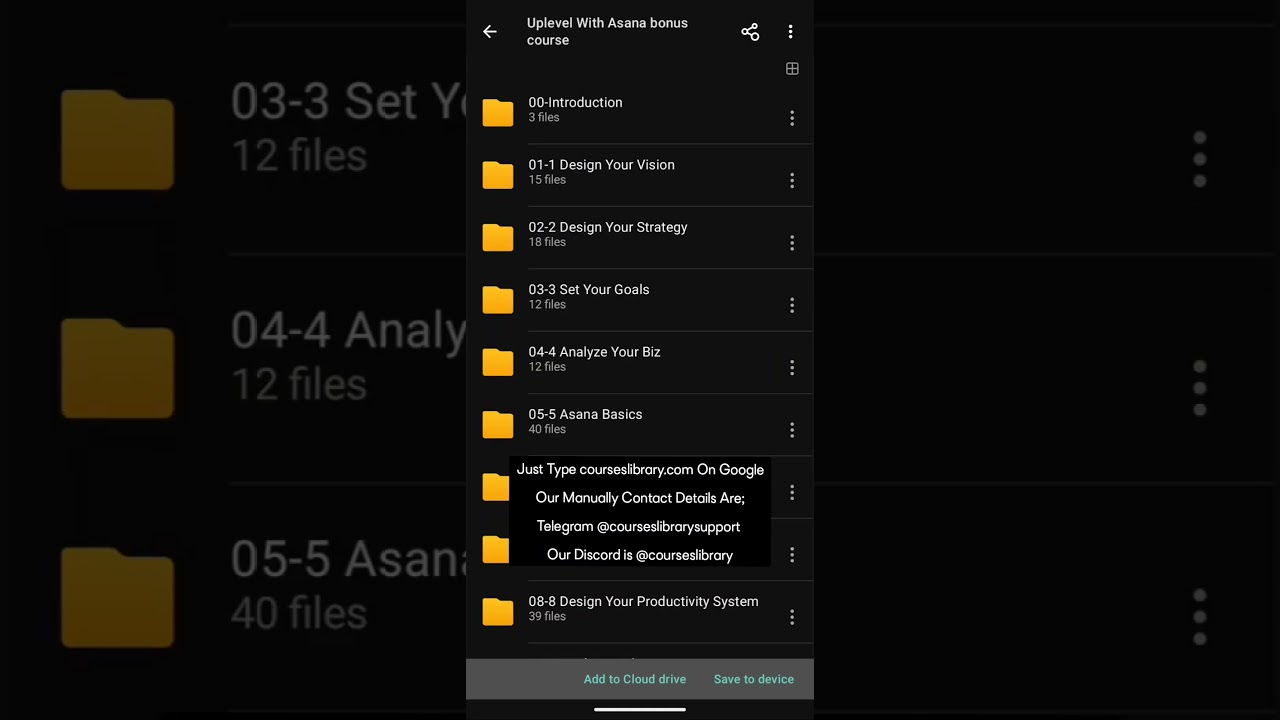Open the top-right overflow menu

pos(790,32)
